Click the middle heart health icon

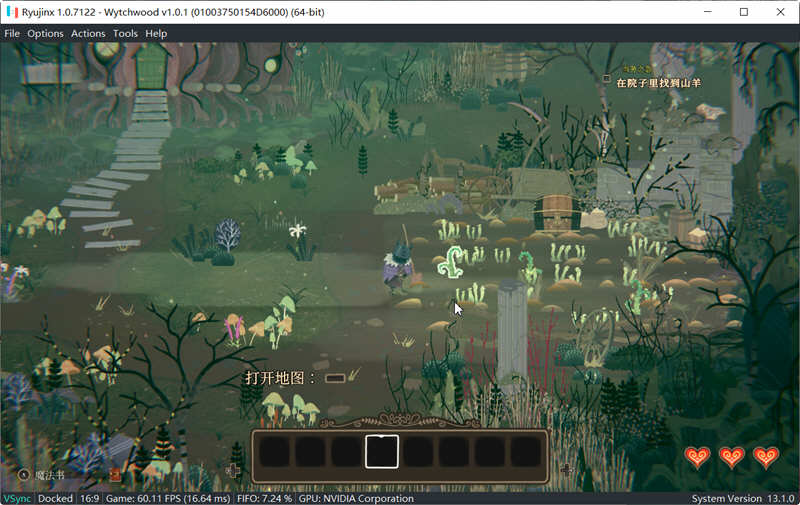click(731, 457)
